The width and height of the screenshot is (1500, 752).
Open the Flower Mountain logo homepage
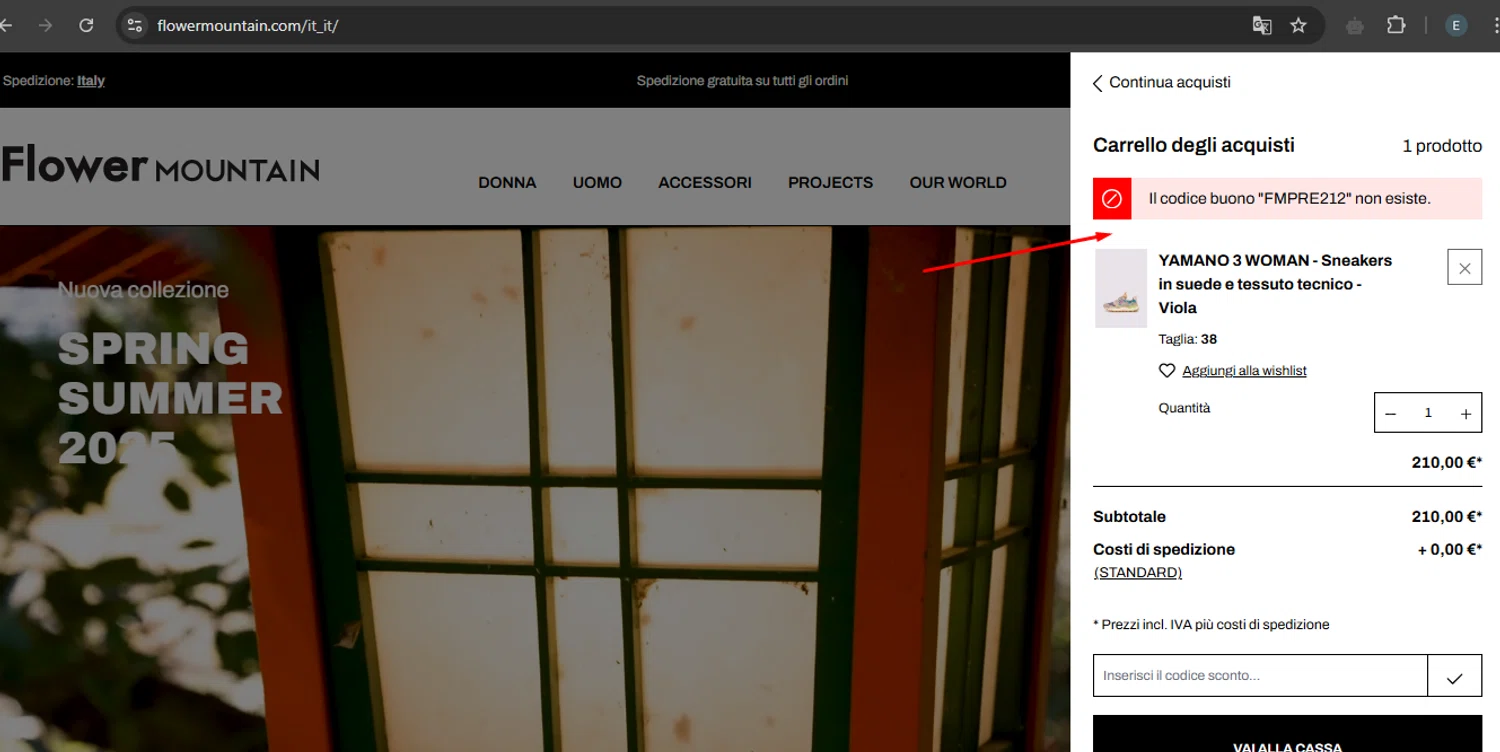(160, 166)
